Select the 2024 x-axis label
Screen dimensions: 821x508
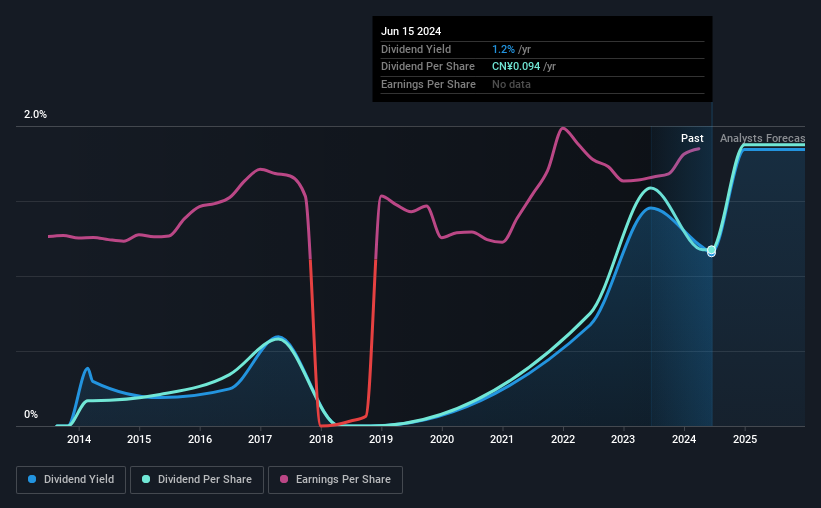tap(684, 439)
